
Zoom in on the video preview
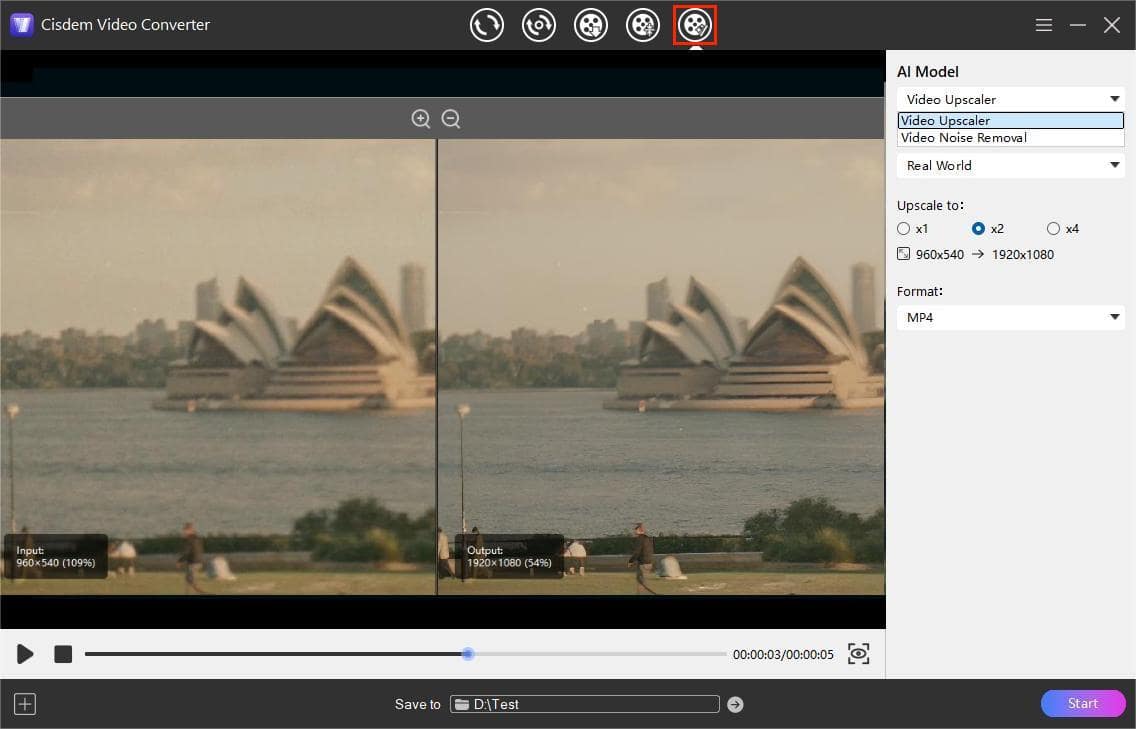(x=421, y=118)
